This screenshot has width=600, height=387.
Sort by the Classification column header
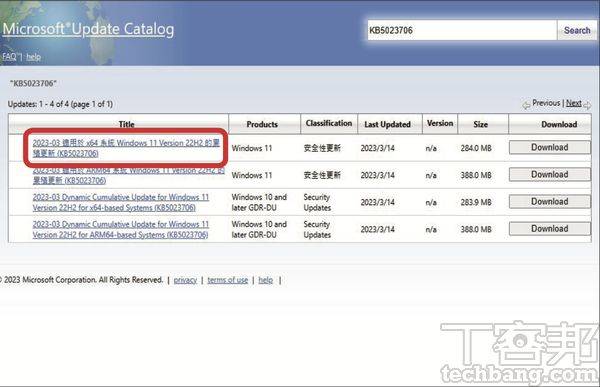coord(329,123)
